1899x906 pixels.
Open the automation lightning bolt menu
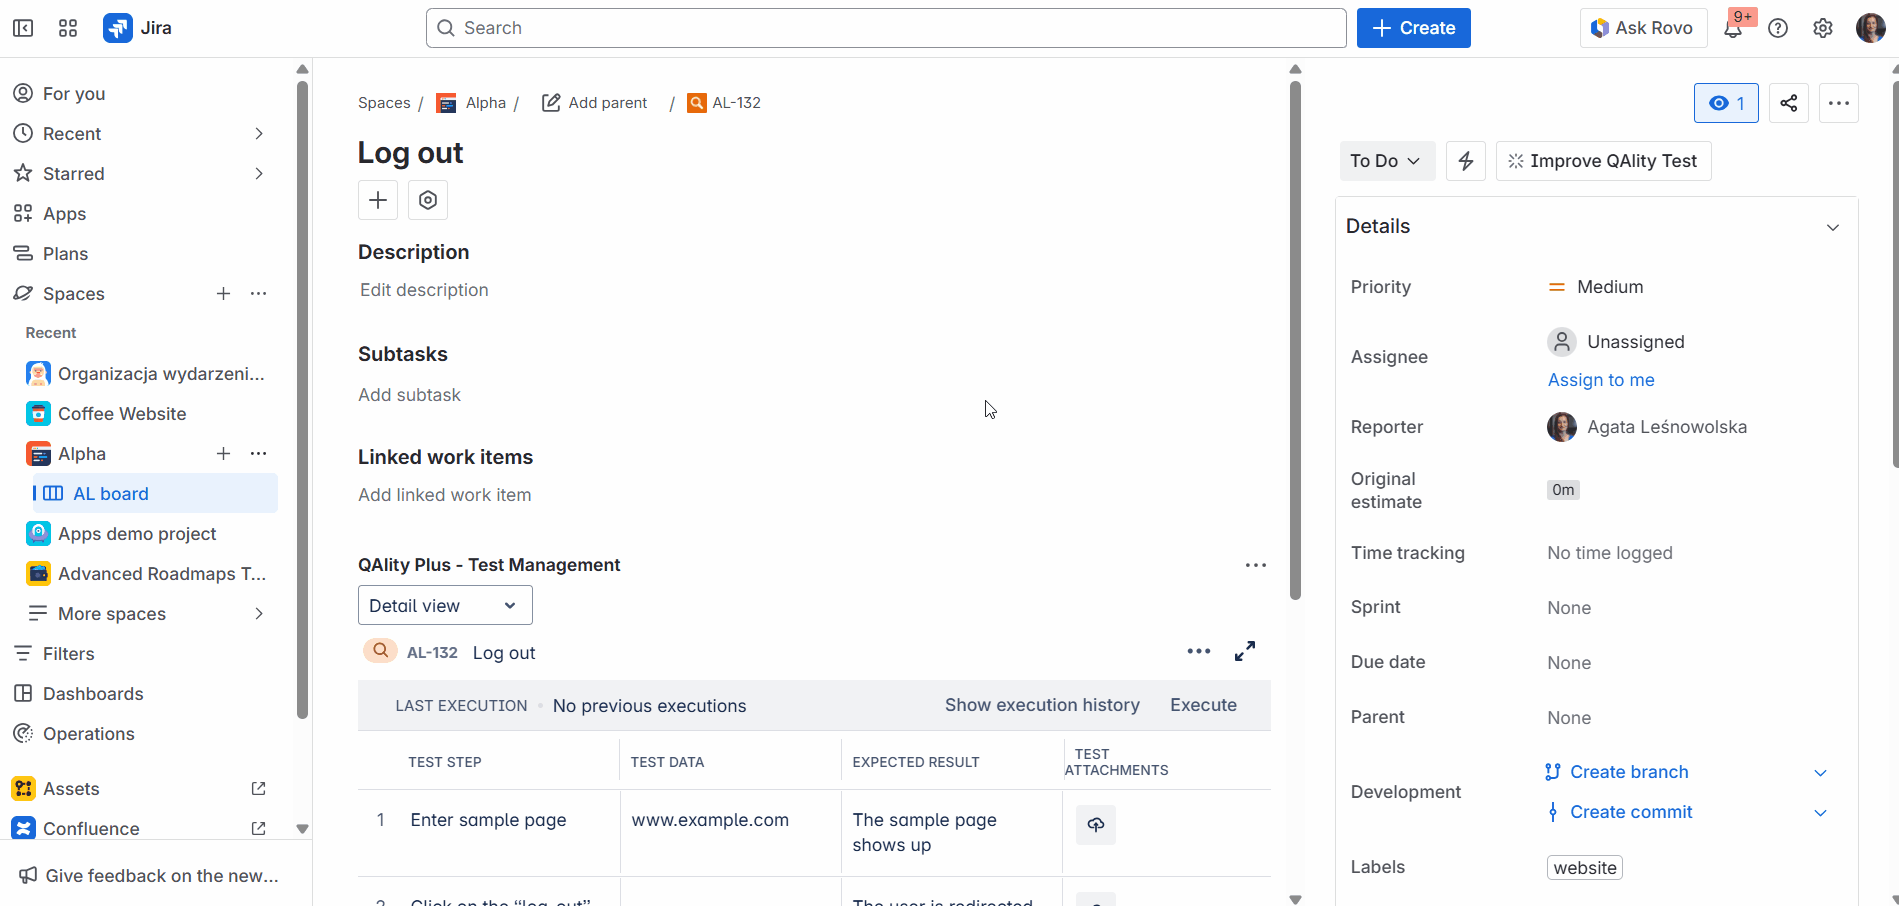pos(1466,161)
